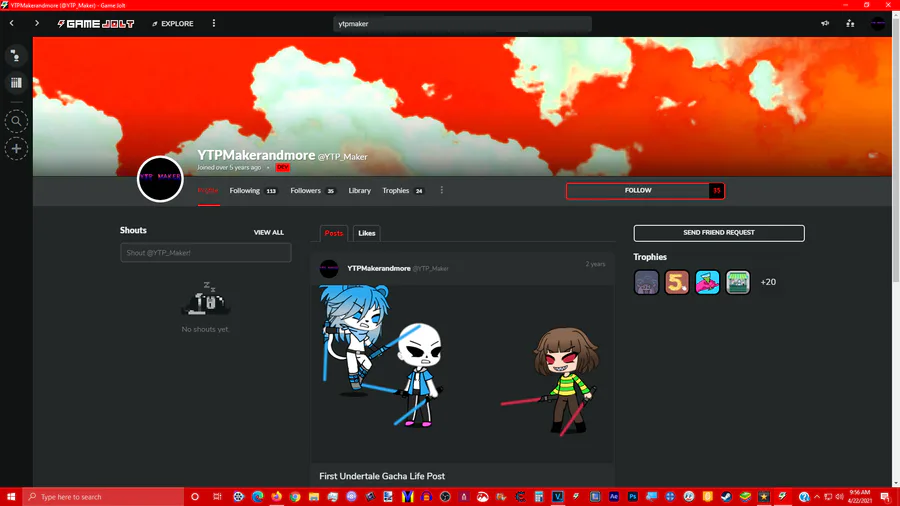Click the YTP Maker profile avatar

(x=160, y=178)
